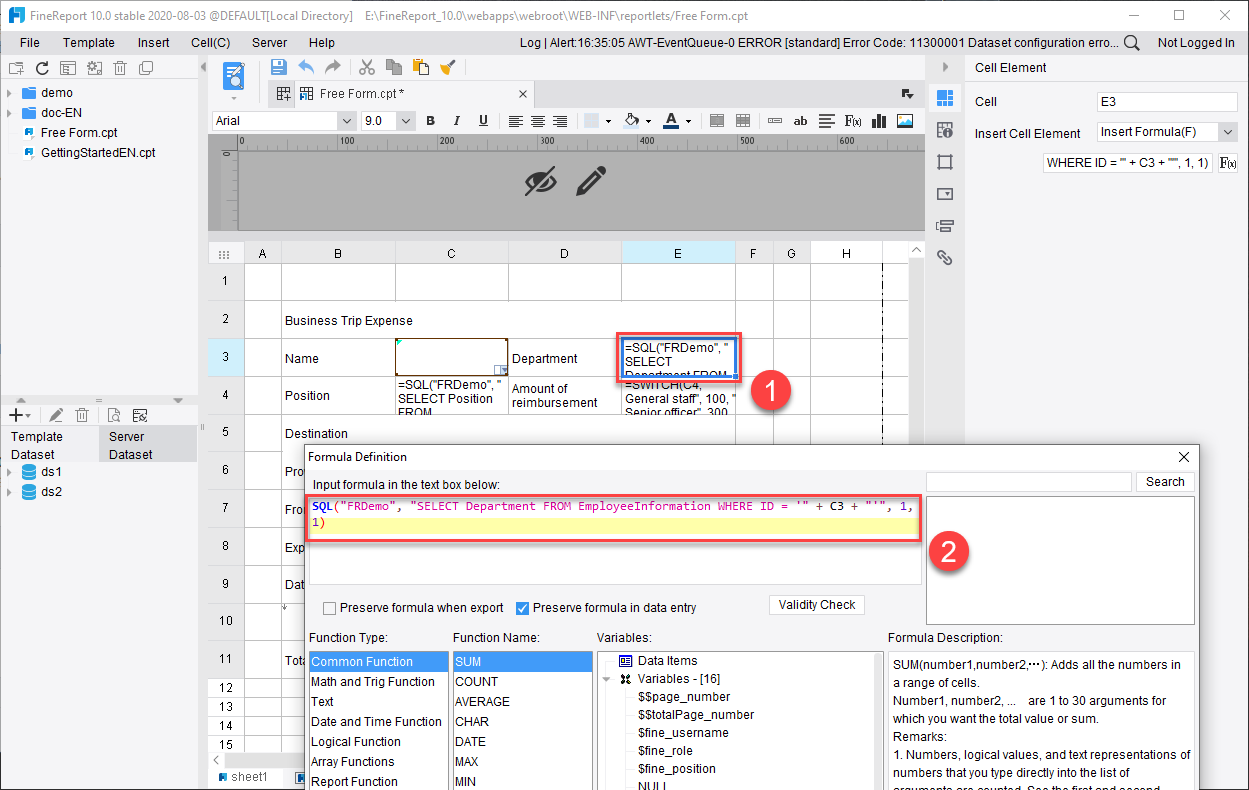Screen dimensions: 1249x790
Task: Click the Copy icon in toolbar
Action: (394, 67)
